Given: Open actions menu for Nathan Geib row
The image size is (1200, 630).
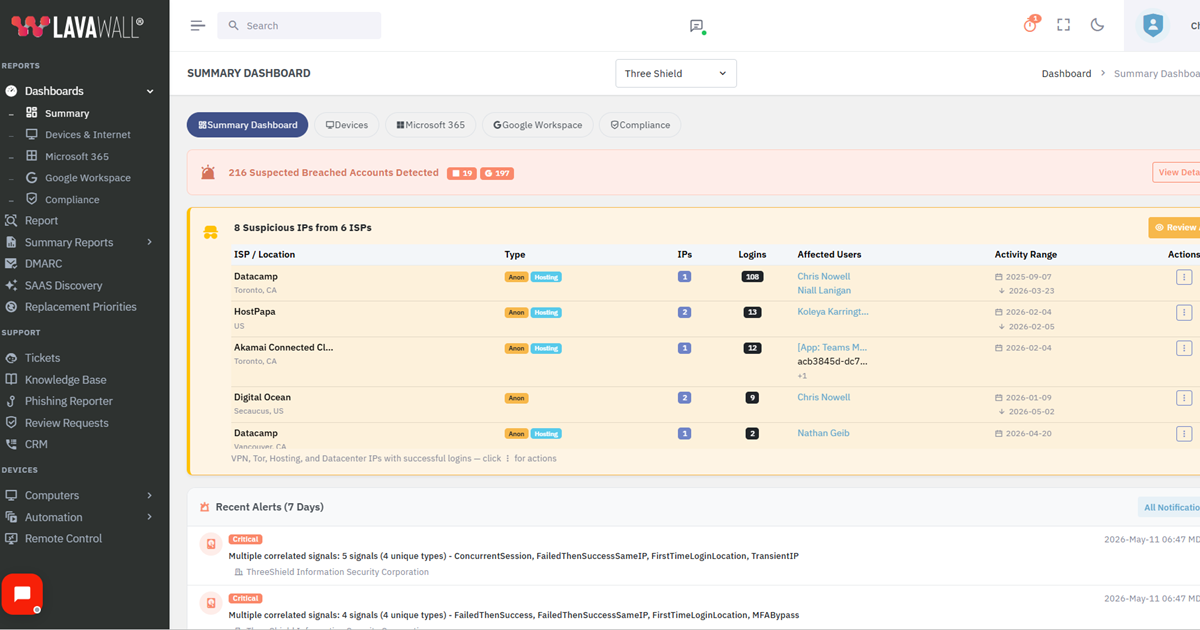Looking at the screenshot, I should point(1184,434).
